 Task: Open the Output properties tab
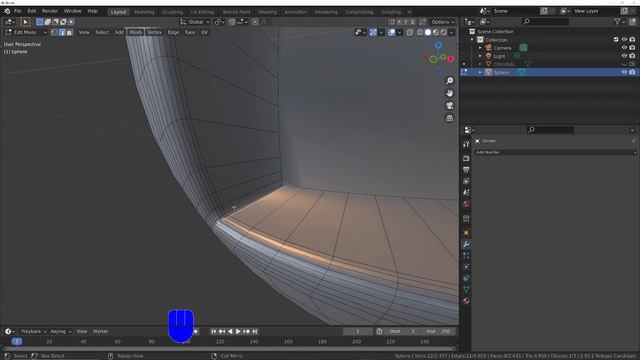(x=466, y=169)
